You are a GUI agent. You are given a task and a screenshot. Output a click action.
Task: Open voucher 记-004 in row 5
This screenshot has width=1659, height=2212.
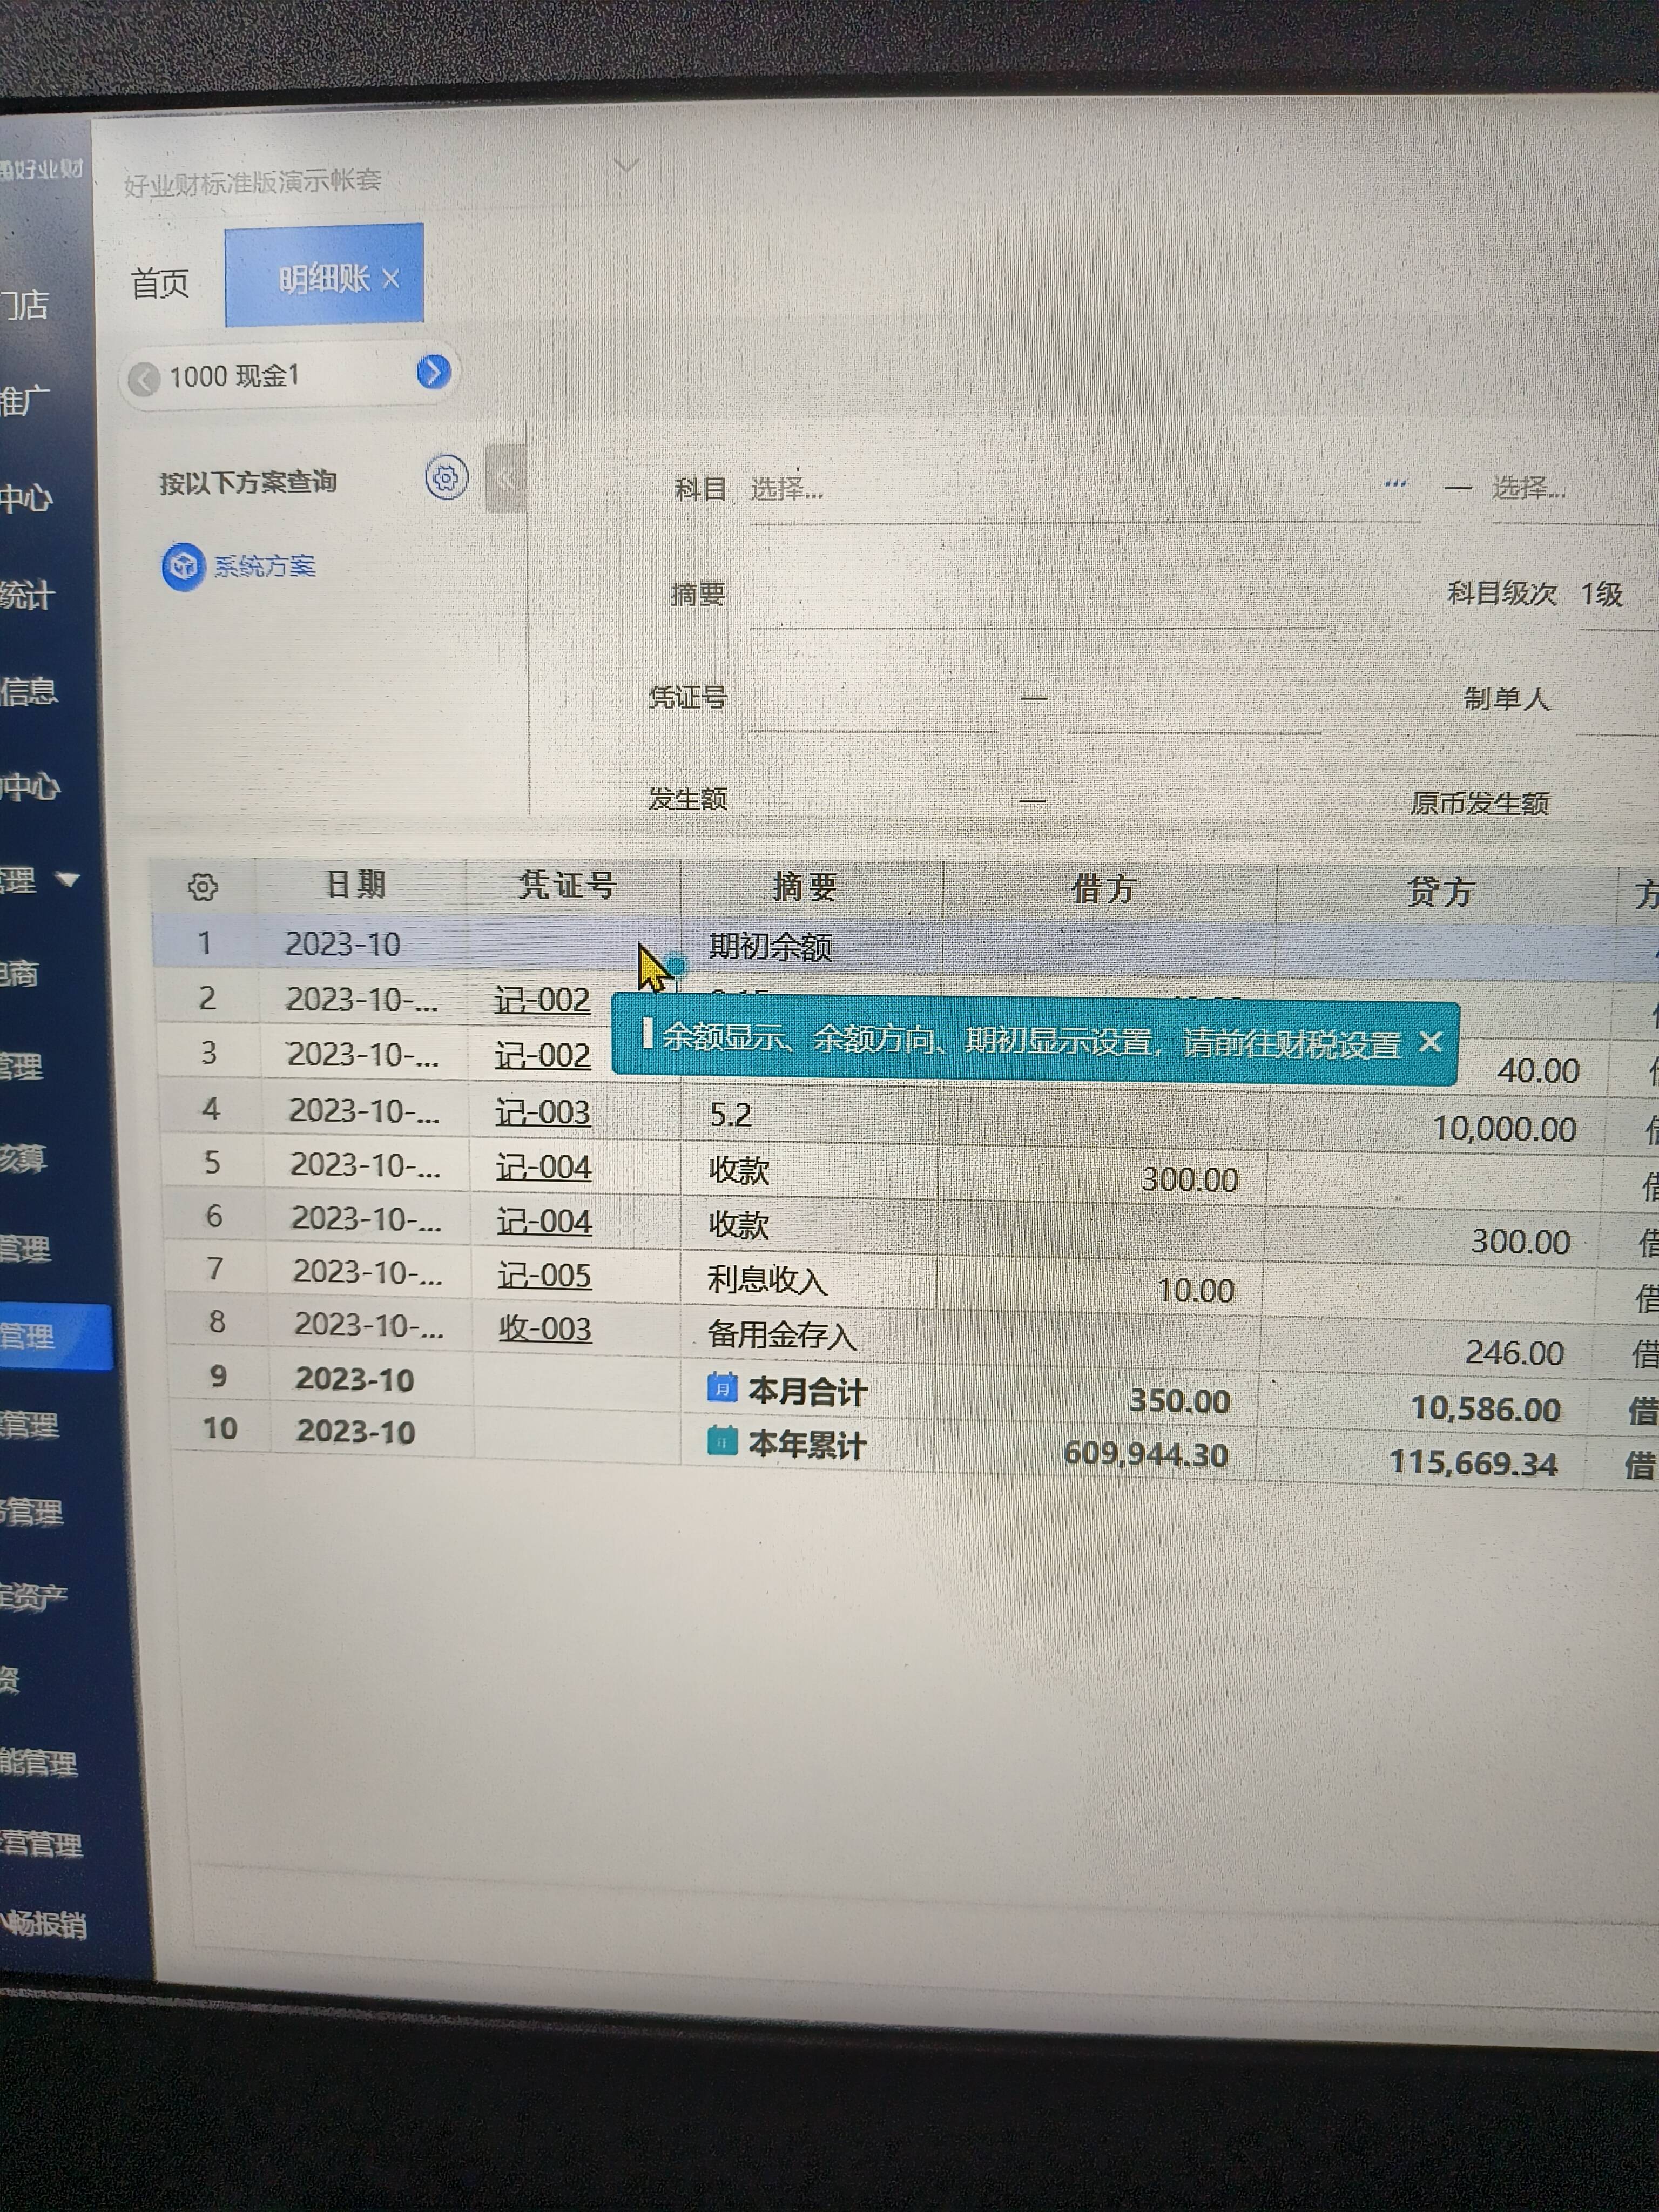[544, 1167]
